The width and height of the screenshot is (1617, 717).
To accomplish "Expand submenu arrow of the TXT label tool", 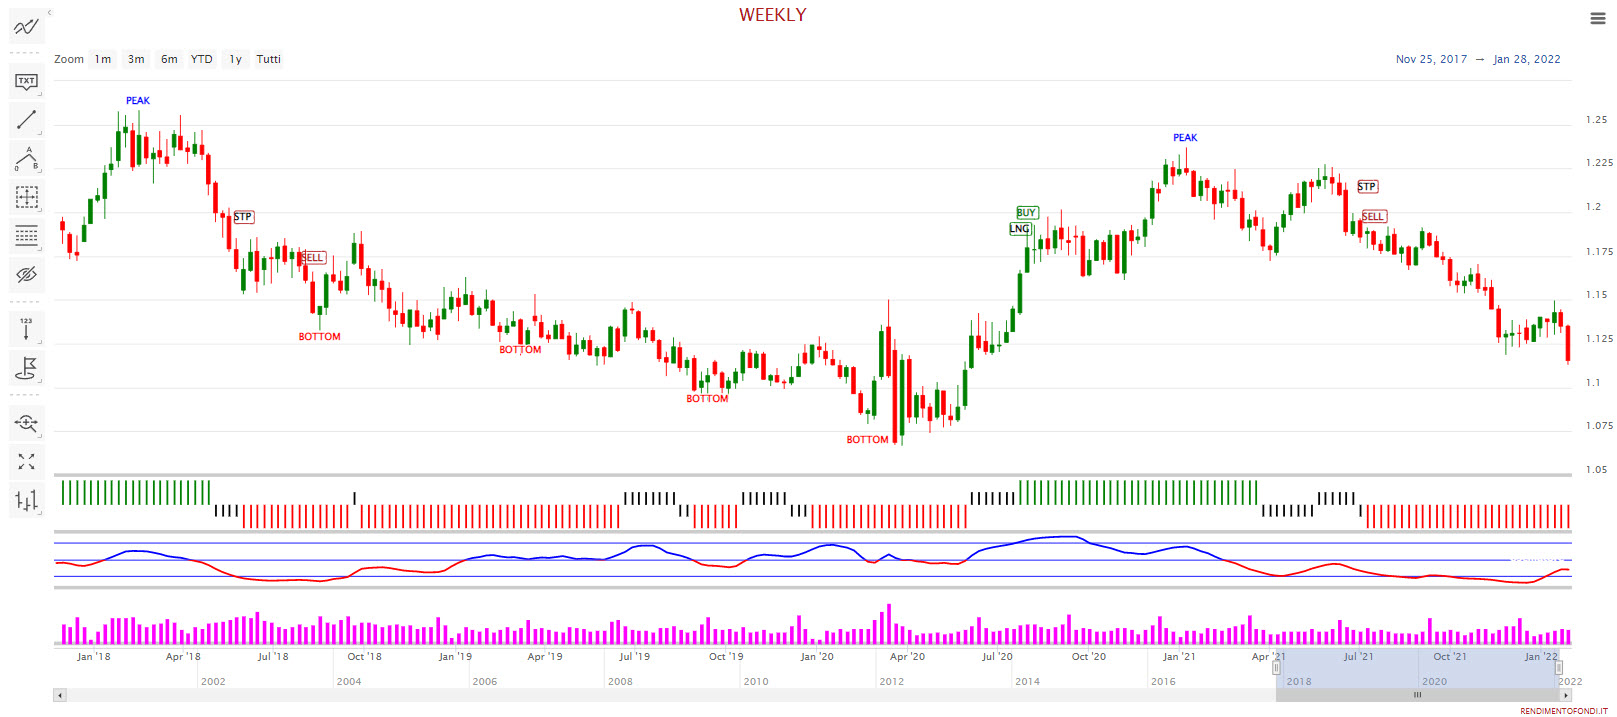I will click(40, 94).
